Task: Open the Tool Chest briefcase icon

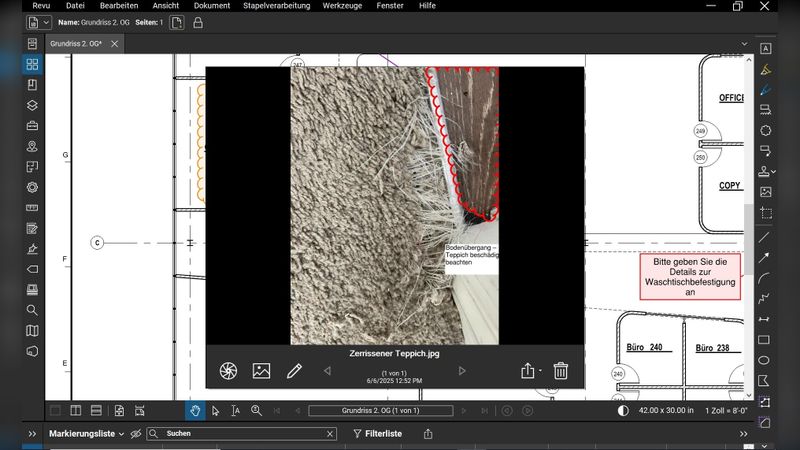Action: point(32,126)
